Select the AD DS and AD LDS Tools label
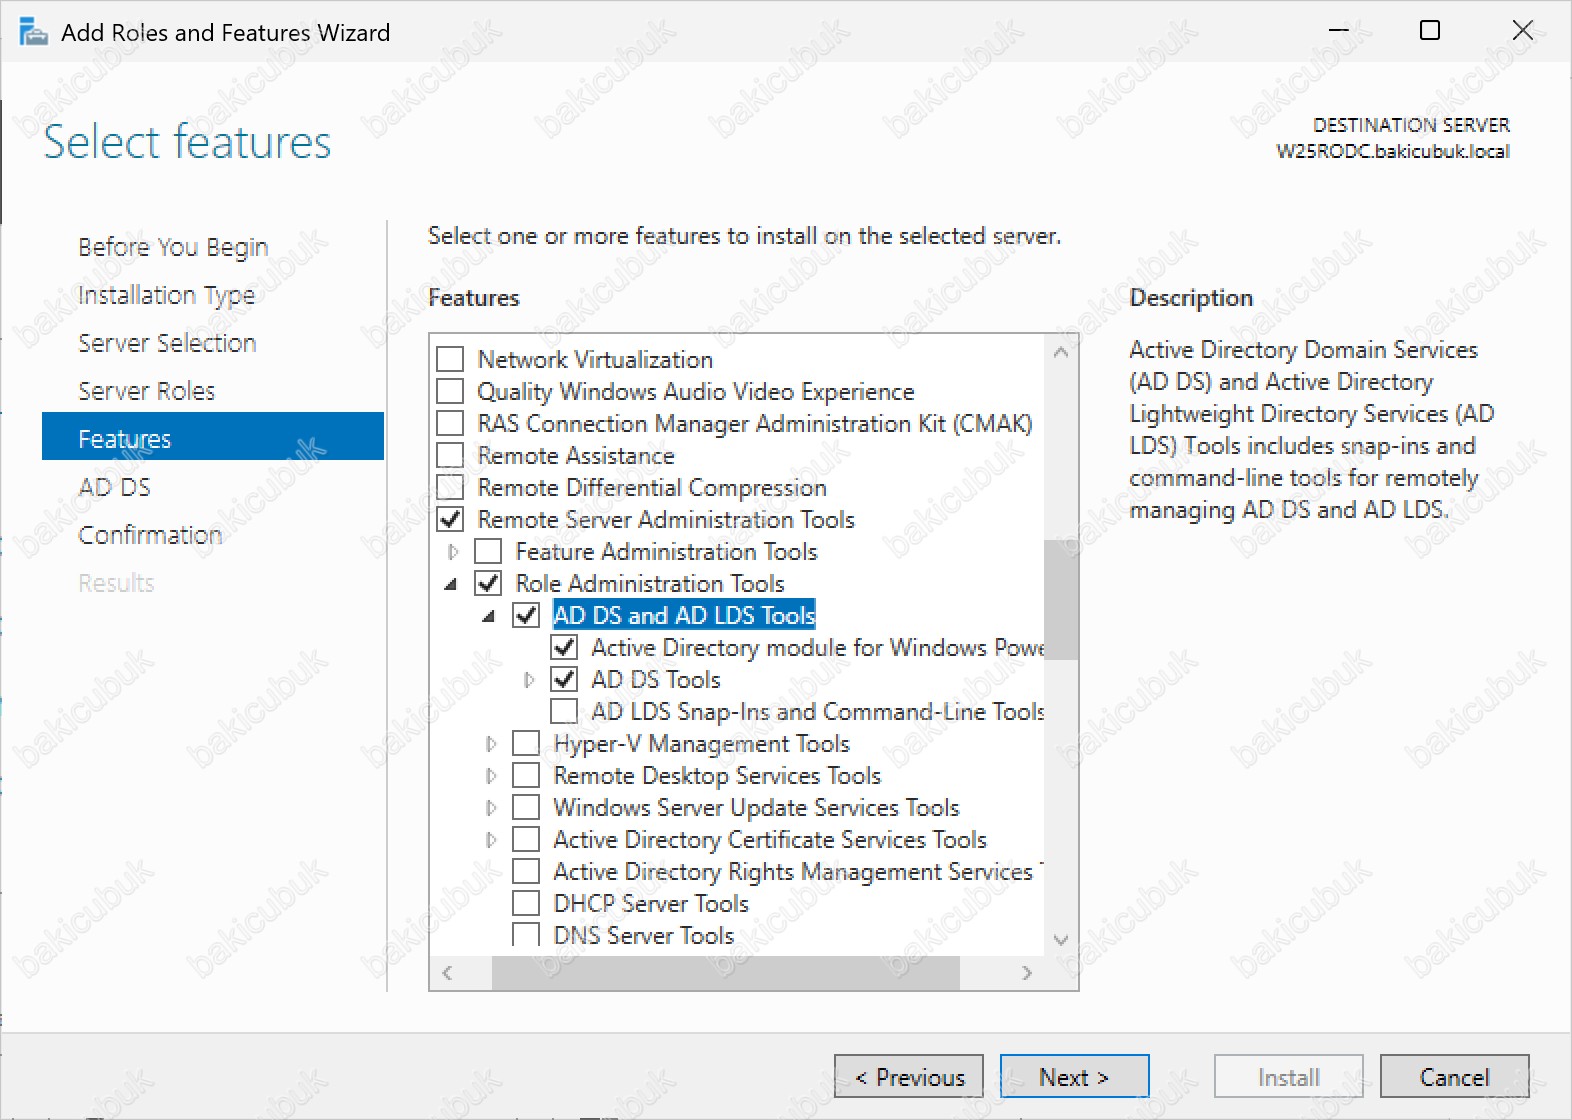The image size is (1572, 1120). tap(685, 615)
